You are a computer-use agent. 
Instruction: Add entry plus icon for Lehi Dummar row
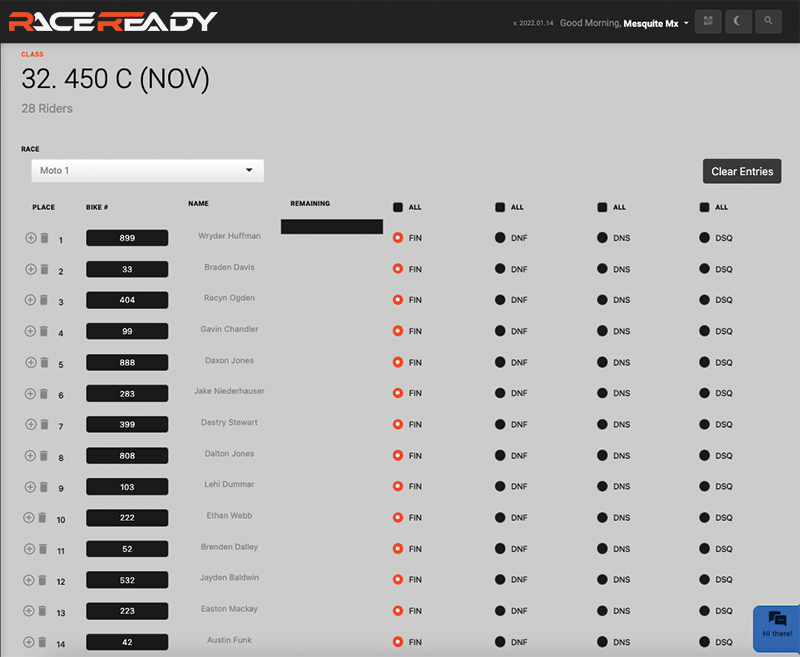coord(30,487)
